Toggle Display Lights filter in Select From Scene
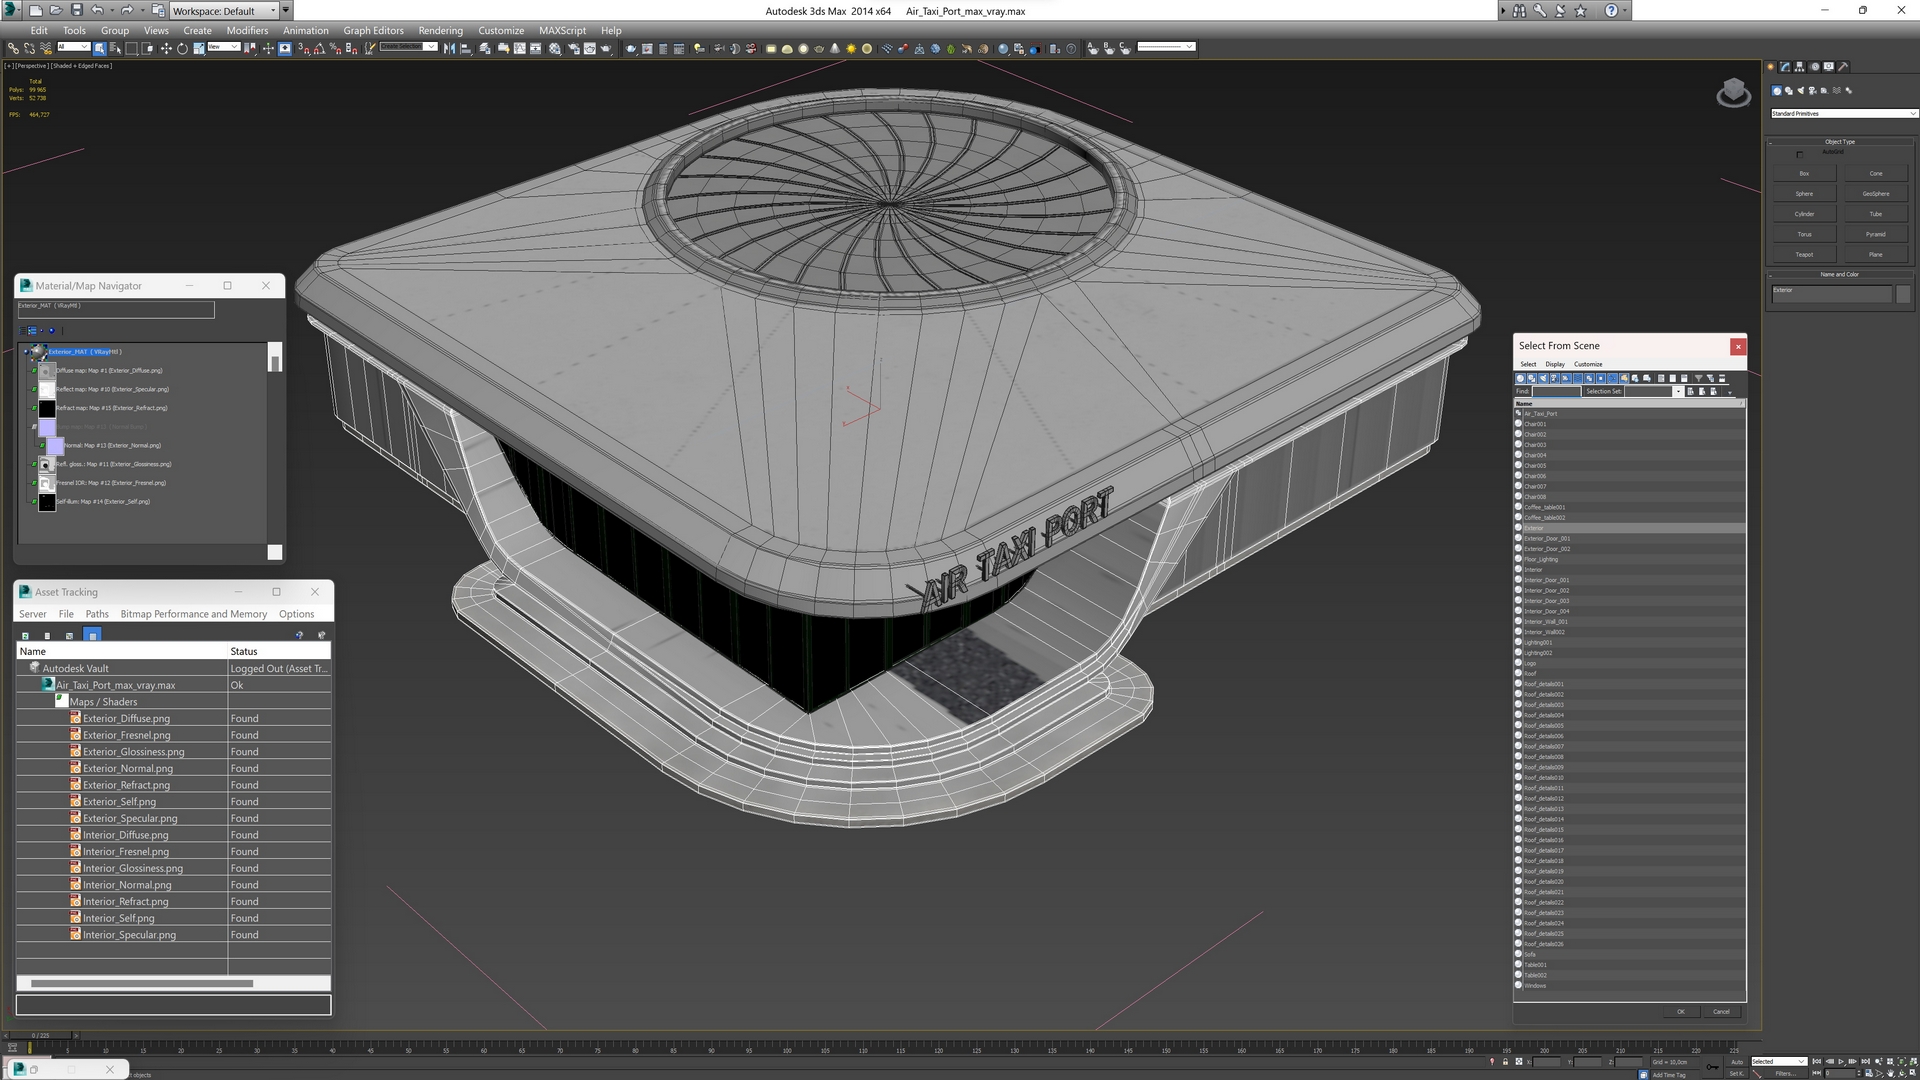 [1543, 378]
